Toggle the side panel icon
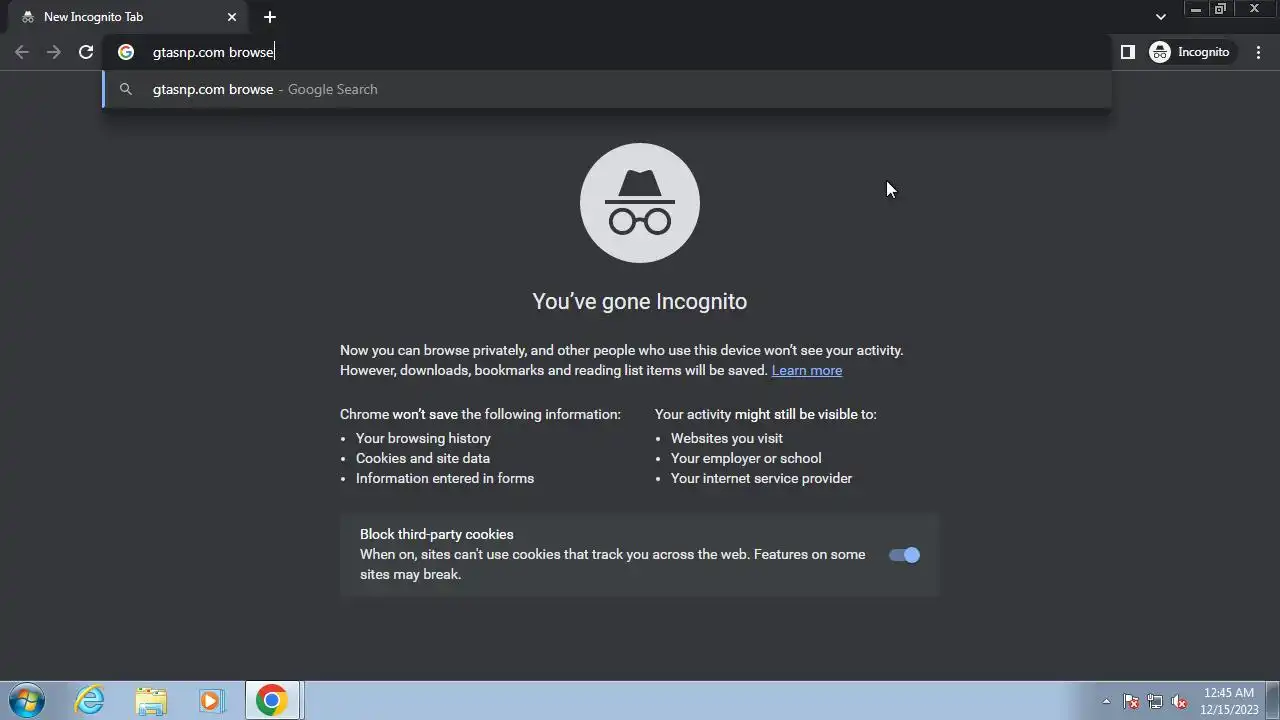1280x720 pixels. click(x=1128, y=52)
